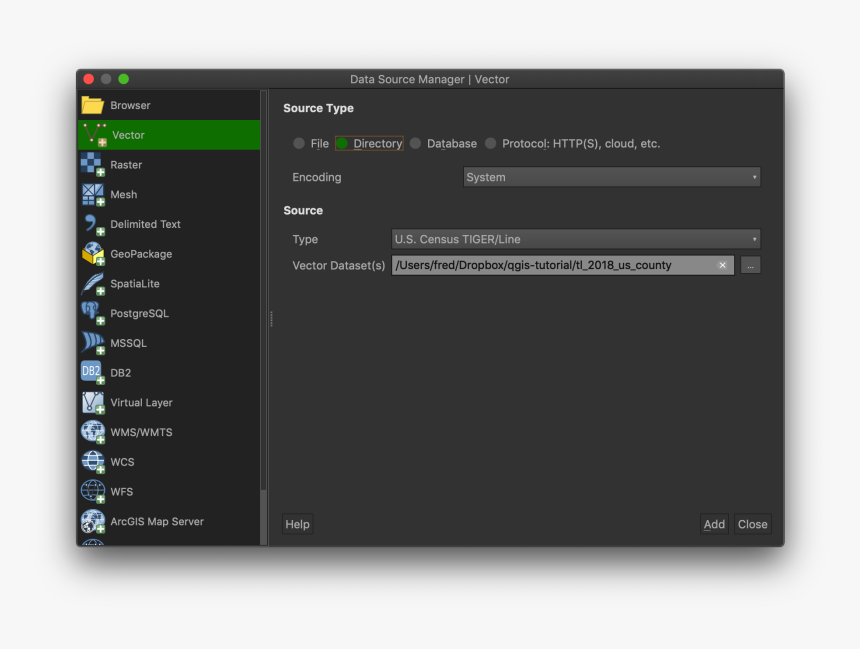Image resolution: width=860 pixels, height=649 pixels.
Task: Switch to the PostgreSQL tab label
Action: [139, 313]
